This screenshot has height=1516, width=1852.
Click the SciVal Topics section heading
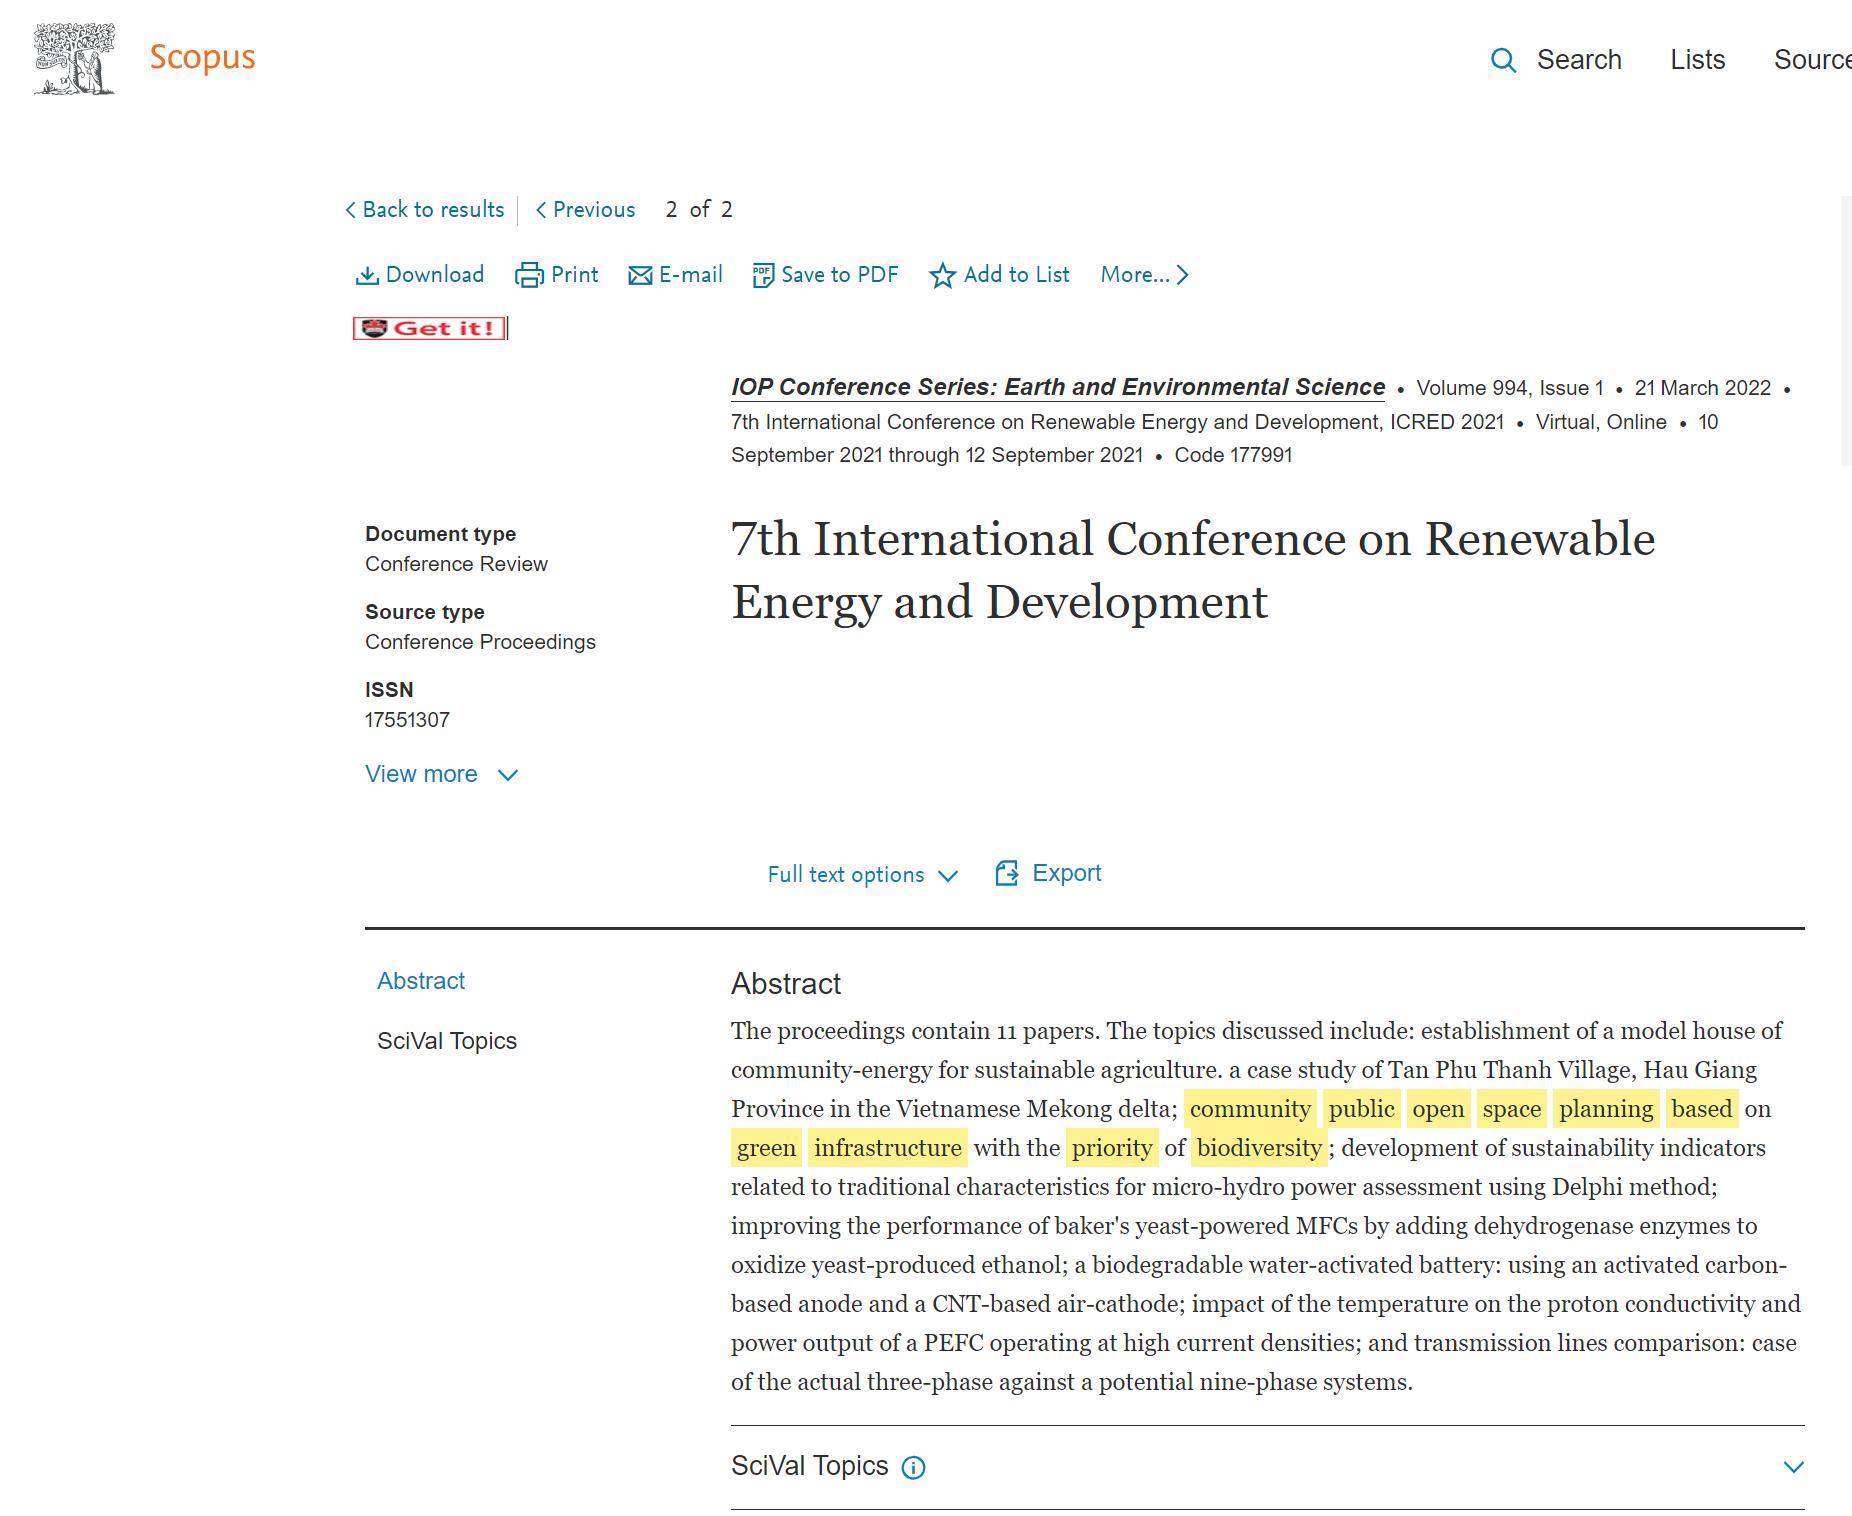tap(810, 1466)
